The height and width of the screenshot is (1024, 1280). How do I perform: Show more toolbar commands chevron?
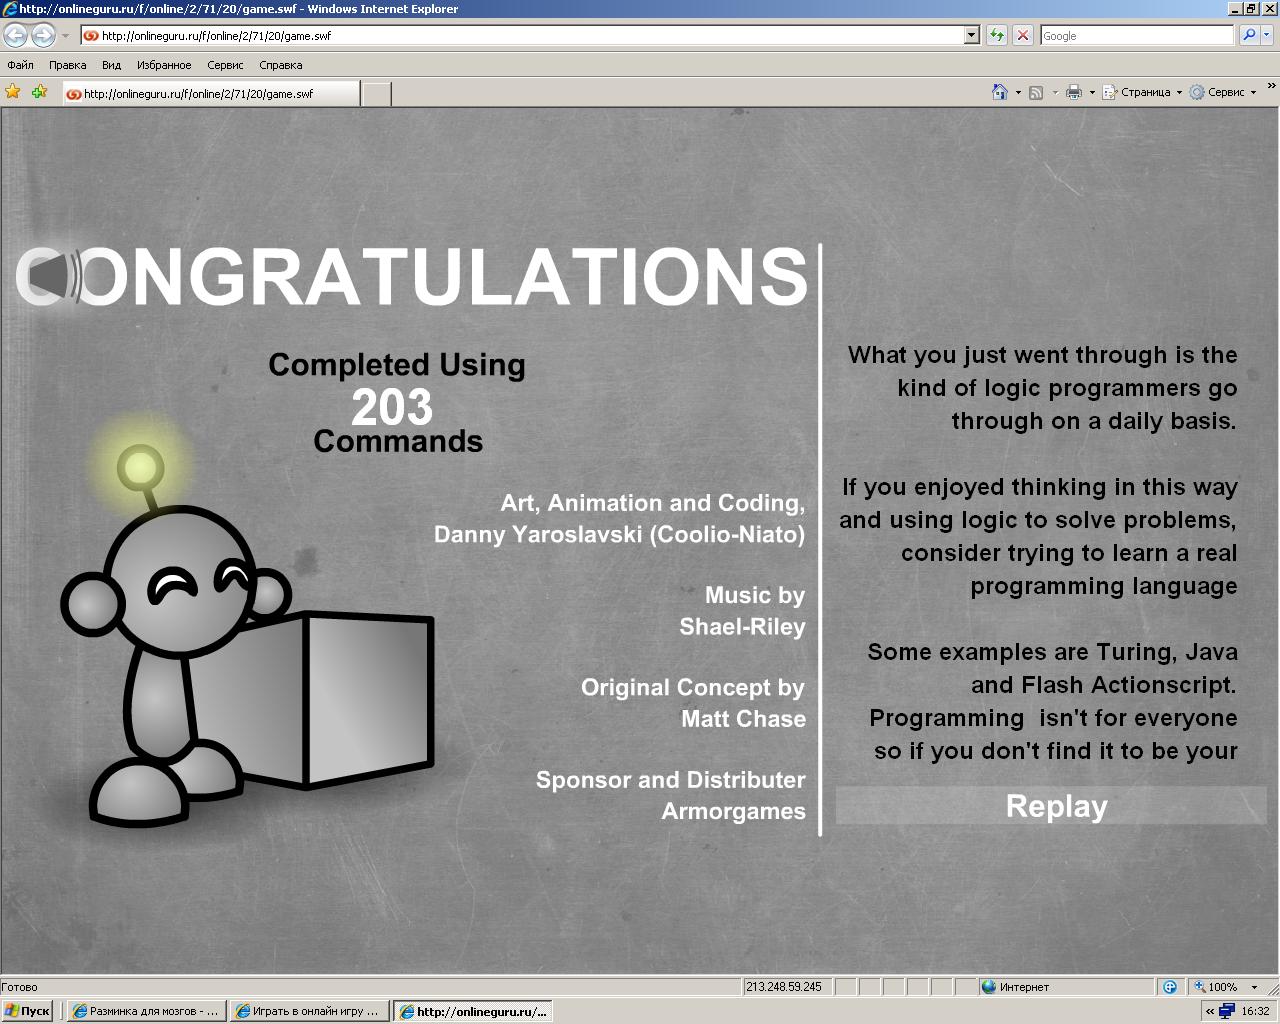(x=1271, y=88)
